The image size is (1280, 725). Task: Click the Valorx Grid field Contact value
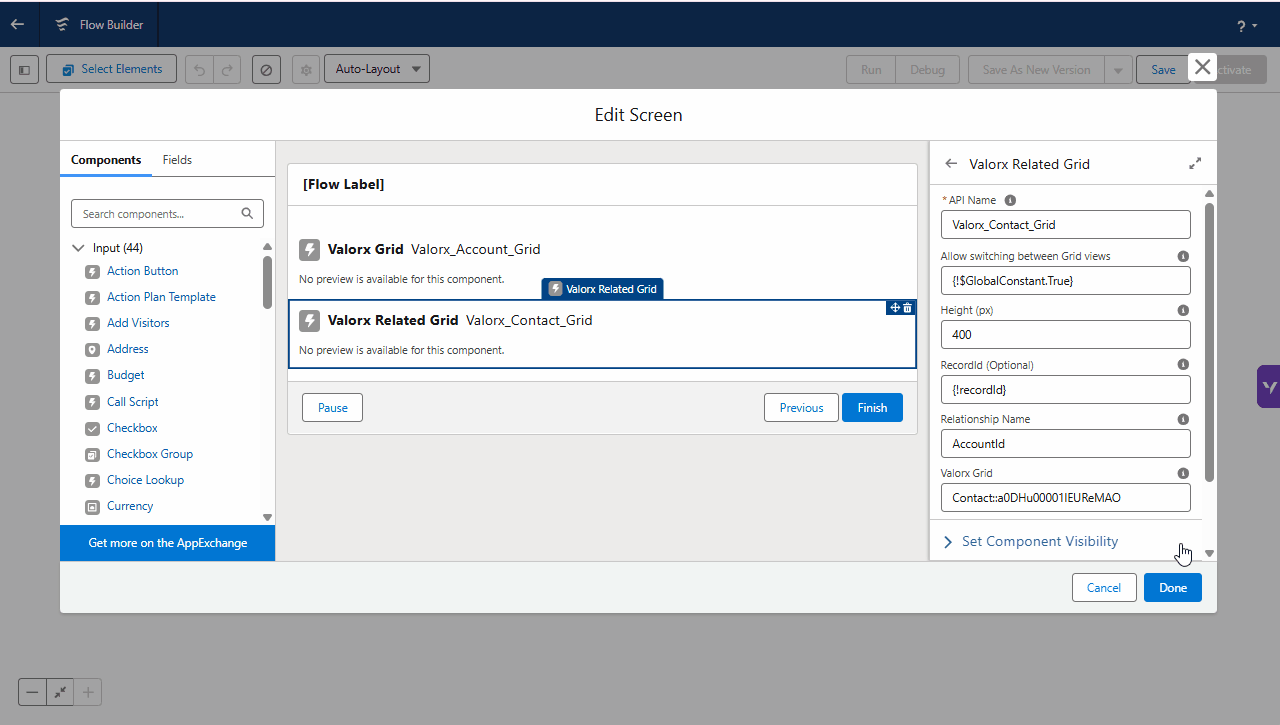click(1065, 497)
